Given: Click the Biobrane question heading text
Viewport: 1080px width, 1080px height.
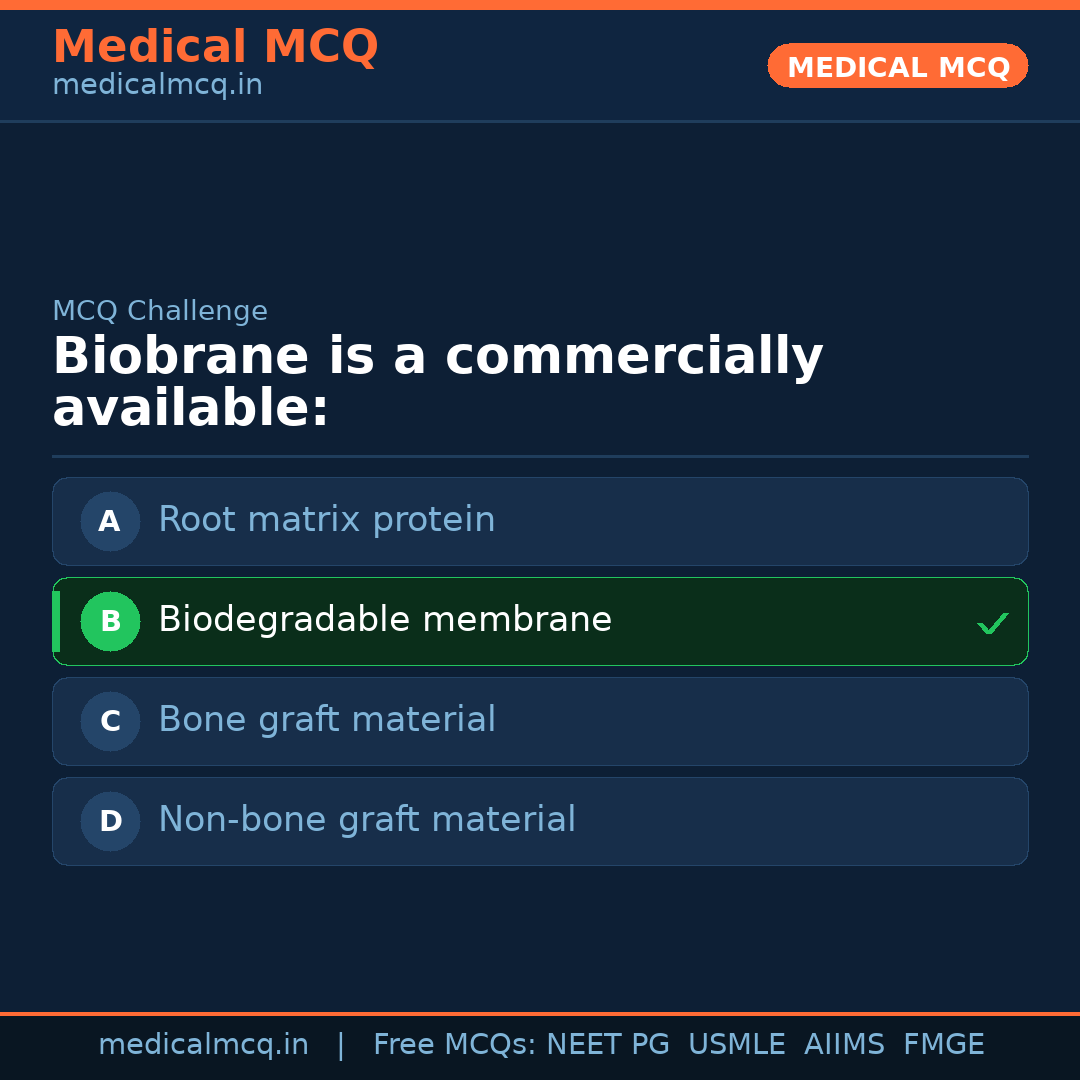Looking at the screenshot, I should click(x=437, y=383).
